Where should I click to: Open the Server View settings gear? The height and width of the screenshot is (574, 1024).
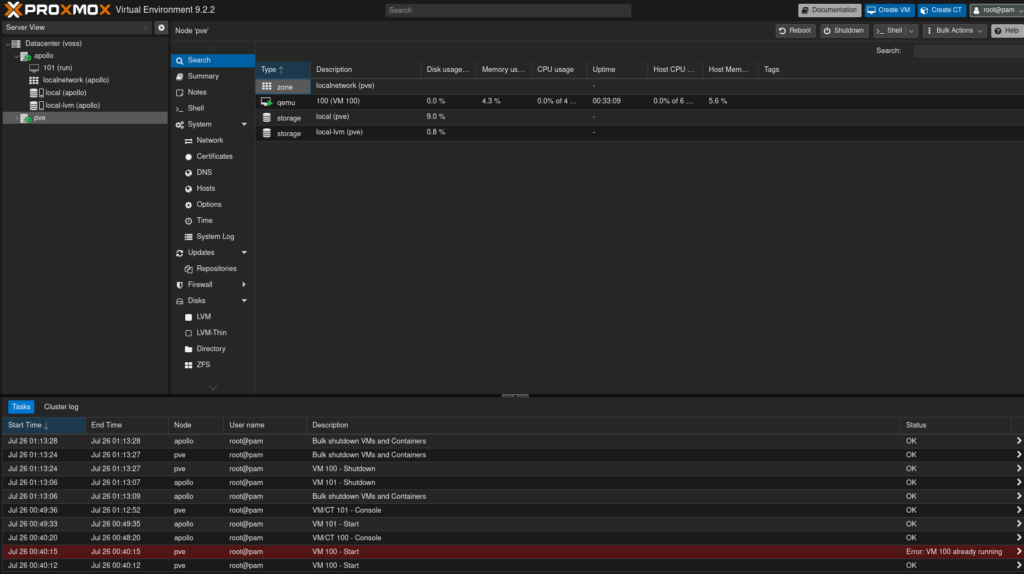pyautogui.click(x=161, y=27)
